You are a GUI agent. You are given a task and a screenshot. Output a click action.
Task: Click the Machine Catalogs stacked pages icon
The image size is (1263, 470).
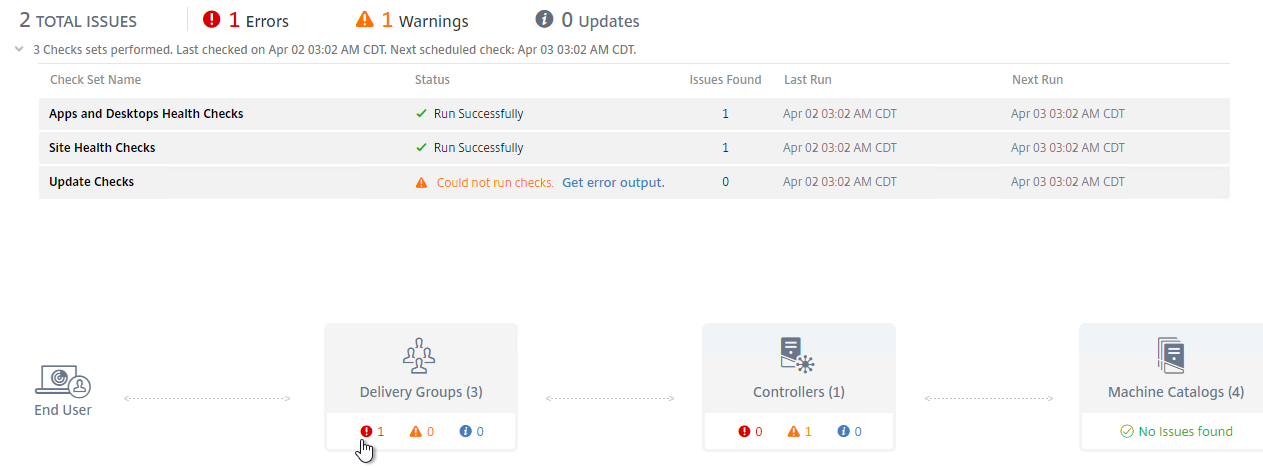(1171, 355)
